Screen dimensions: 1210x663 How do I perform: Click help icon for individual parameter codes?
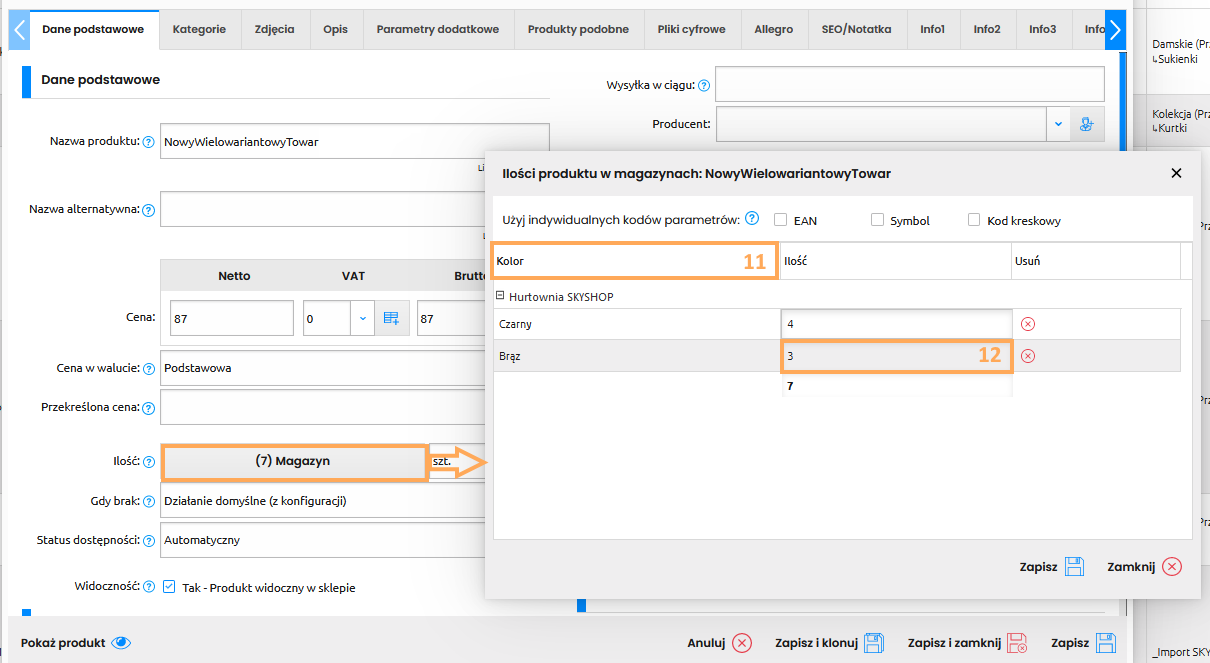[752, 219]
